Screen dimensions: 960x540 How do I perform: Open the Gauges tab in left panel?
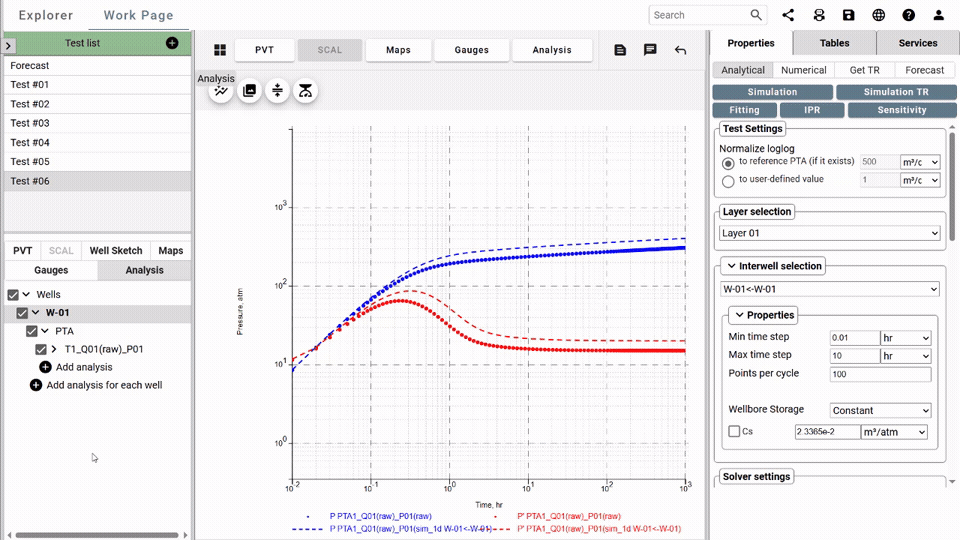(51, 270)
